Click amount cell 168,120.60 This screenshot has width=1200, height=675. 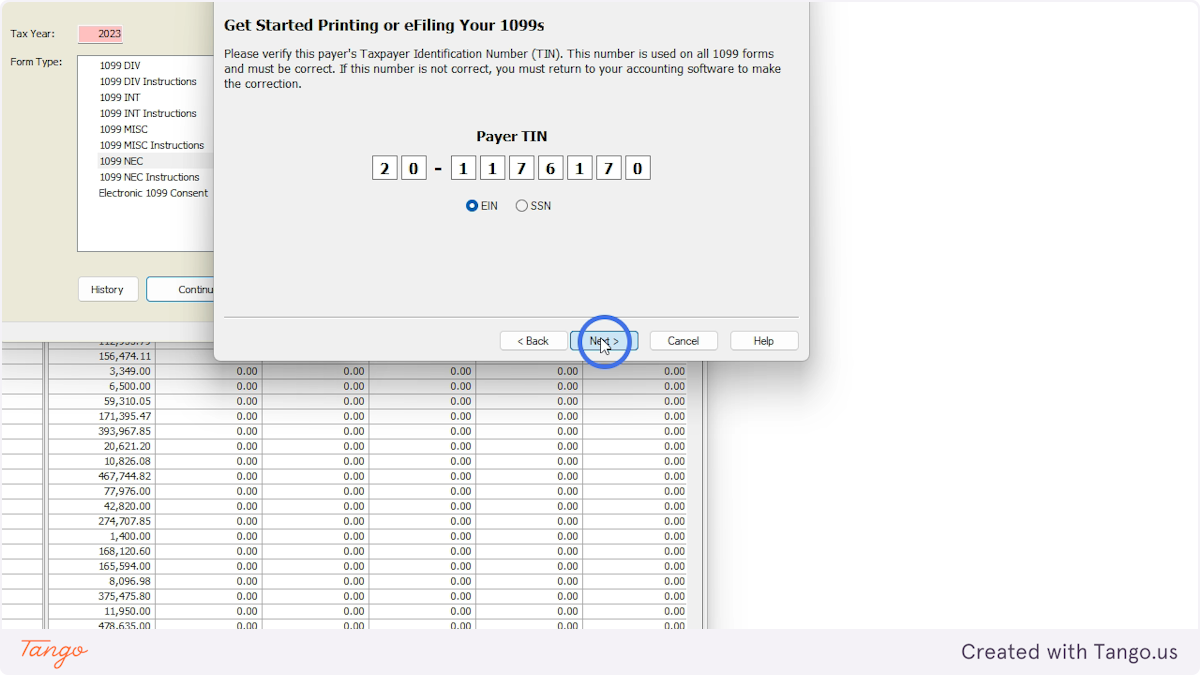(x=101, y=551)
